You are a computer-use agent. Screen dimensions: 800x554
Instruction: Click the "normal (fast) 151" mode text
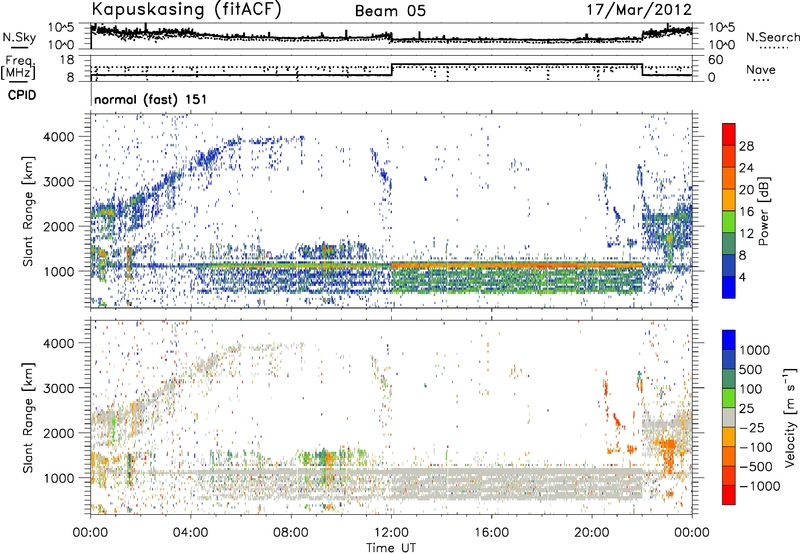point(151,99)
